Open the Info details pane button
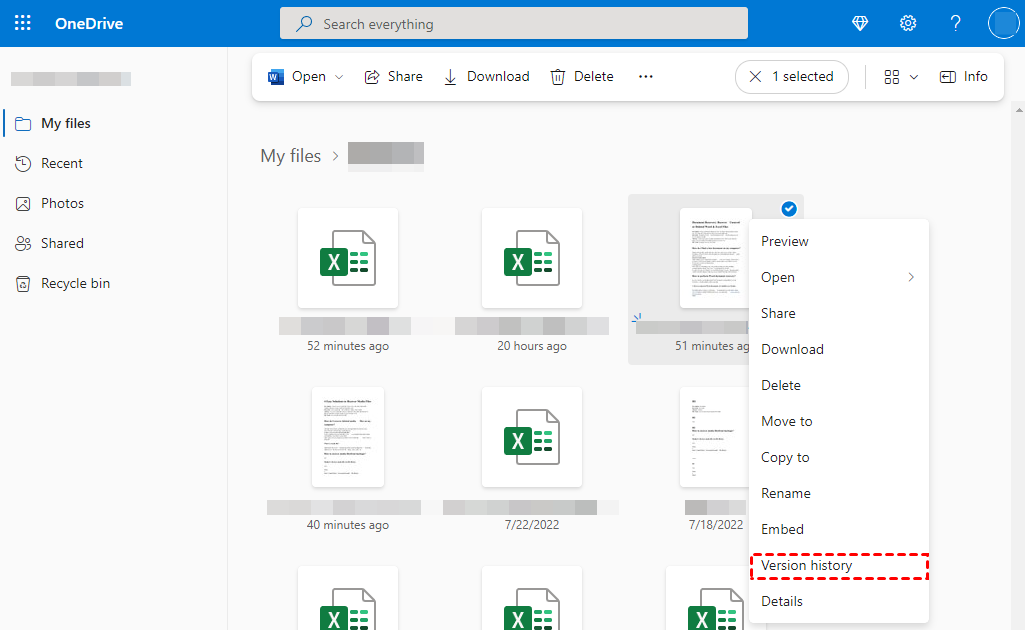 [x=964, y=76]
